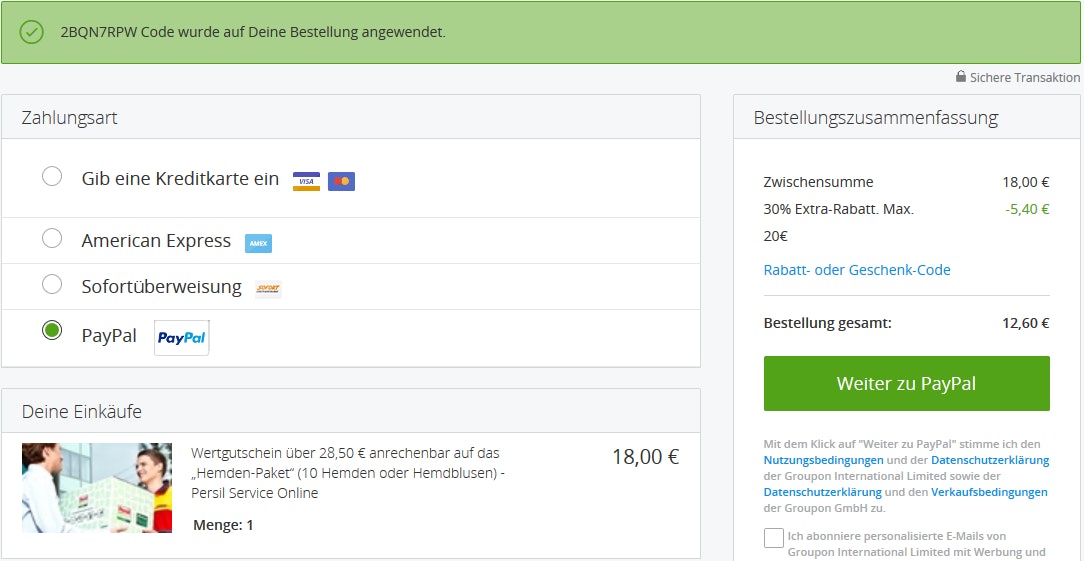The width and height of the screenshot is (1084, 561).
Task: Open Rabatt- oder Geschenk-Code link
Action: [x=856, y=270]
